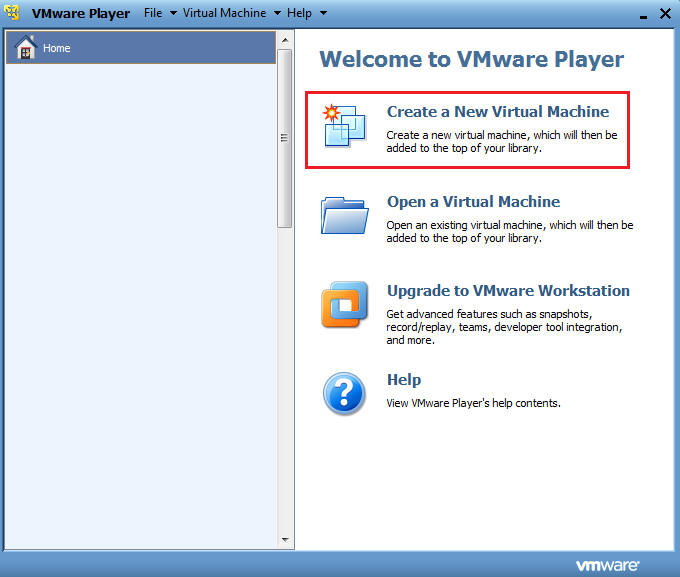Viewport: 680px width, 577px height.
Task: Click the Create a New Virtual Machine link
Action: (498, 111)
